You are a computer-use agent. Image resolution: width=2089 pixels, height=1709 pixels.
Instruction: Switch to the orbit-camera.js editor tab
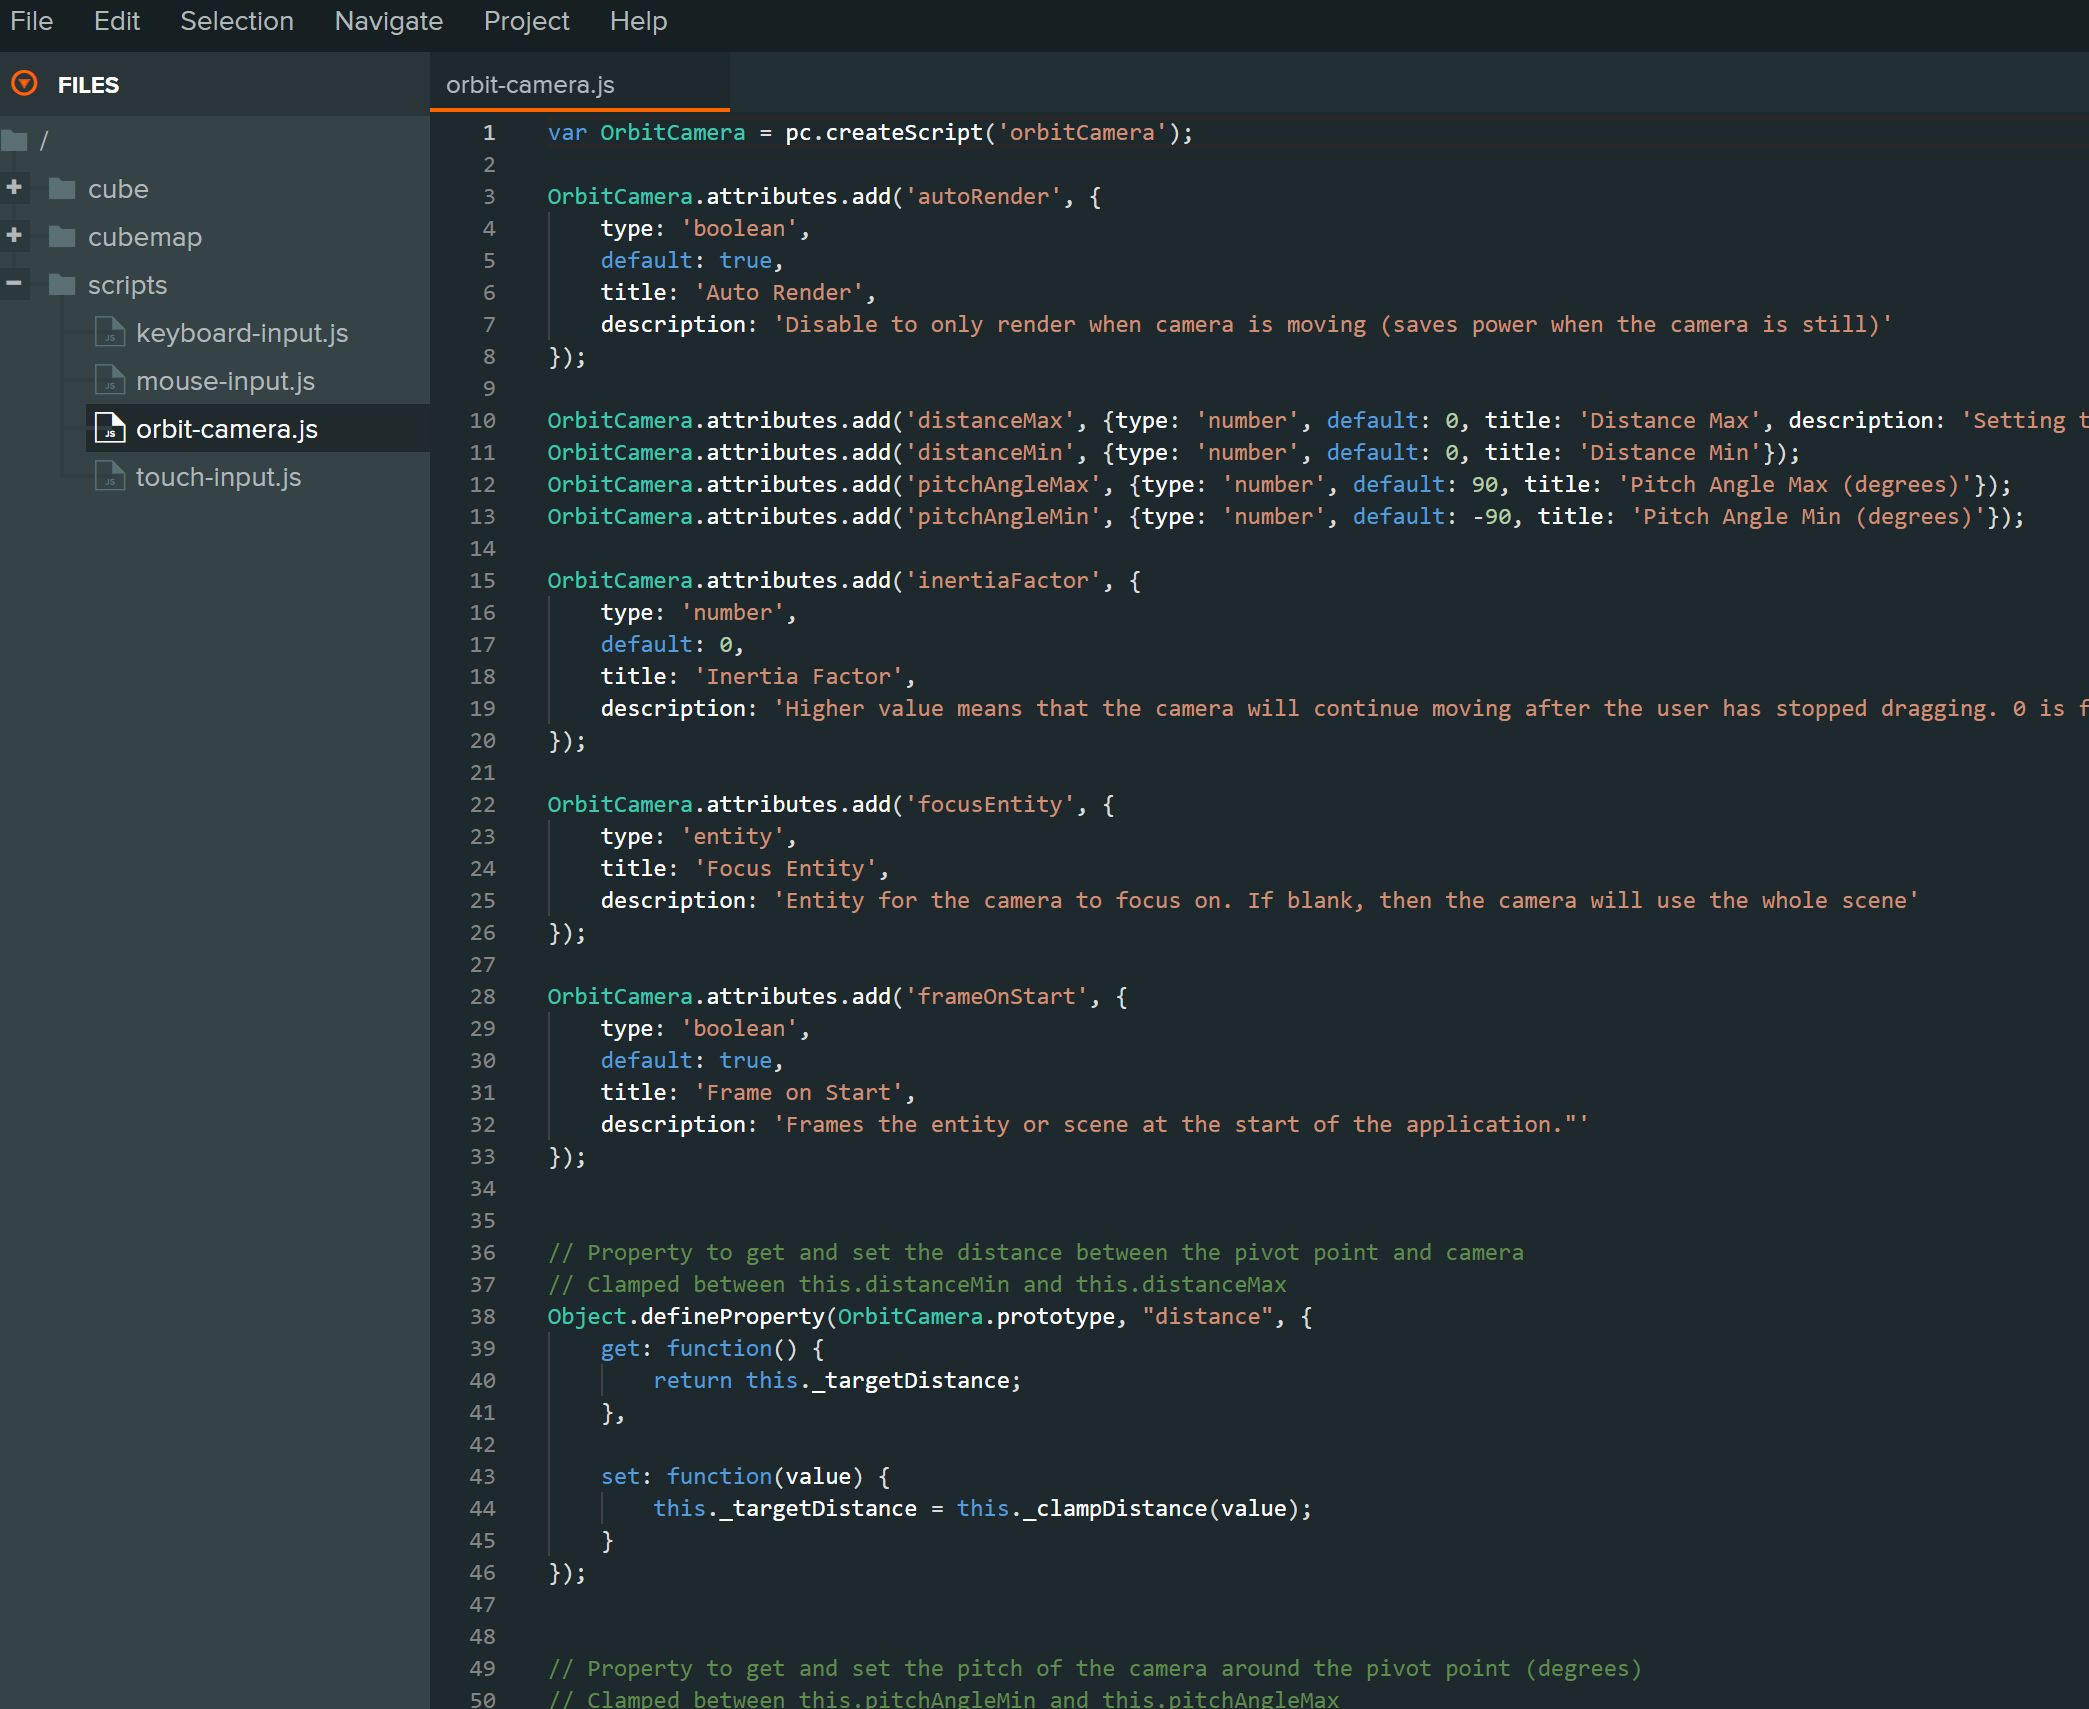click(x=530, y=85)
